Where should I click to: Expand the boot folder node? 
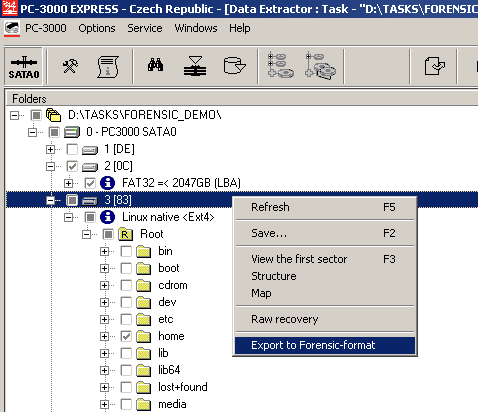(104, 269)
